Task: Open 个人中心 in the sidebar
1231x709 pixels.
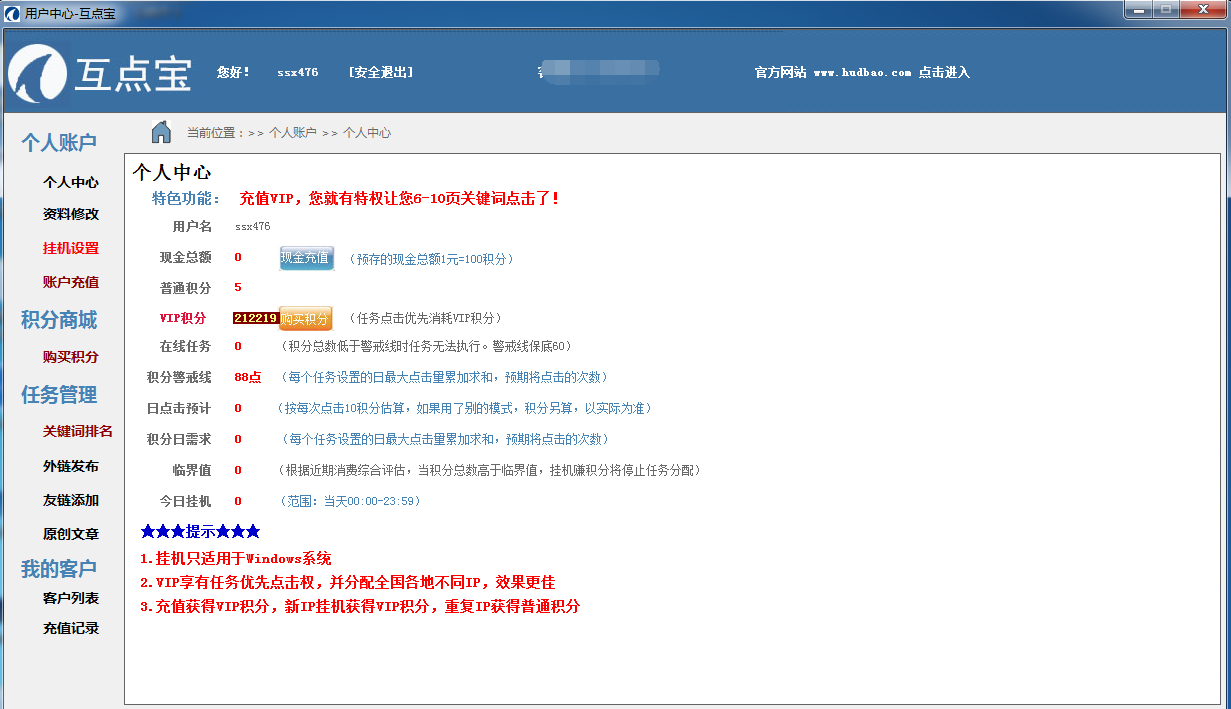Action: [71, 182]
